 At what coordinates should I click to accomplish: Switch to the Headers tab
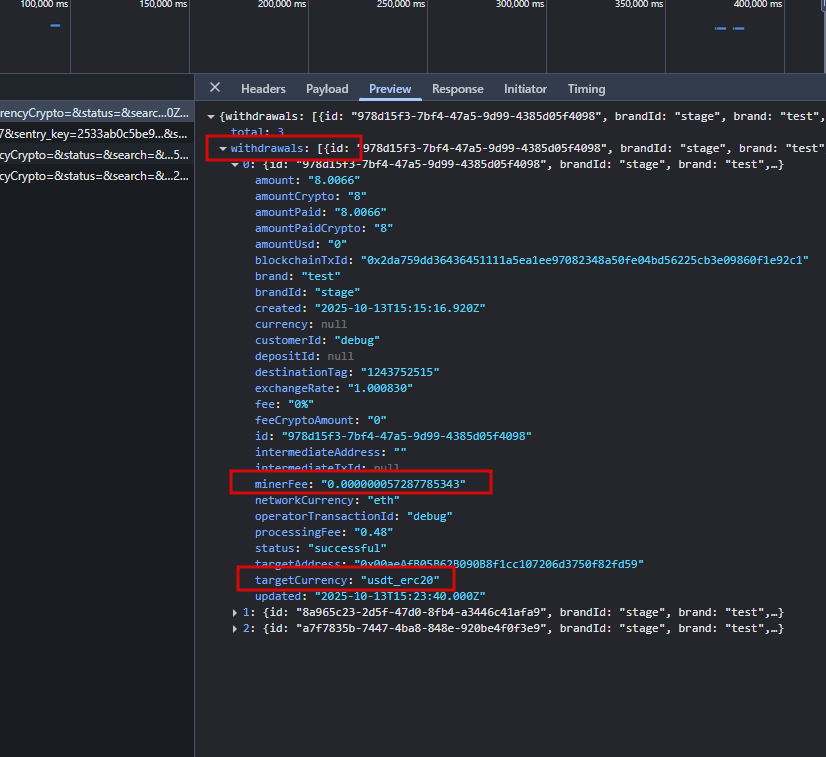click(263, 89)
